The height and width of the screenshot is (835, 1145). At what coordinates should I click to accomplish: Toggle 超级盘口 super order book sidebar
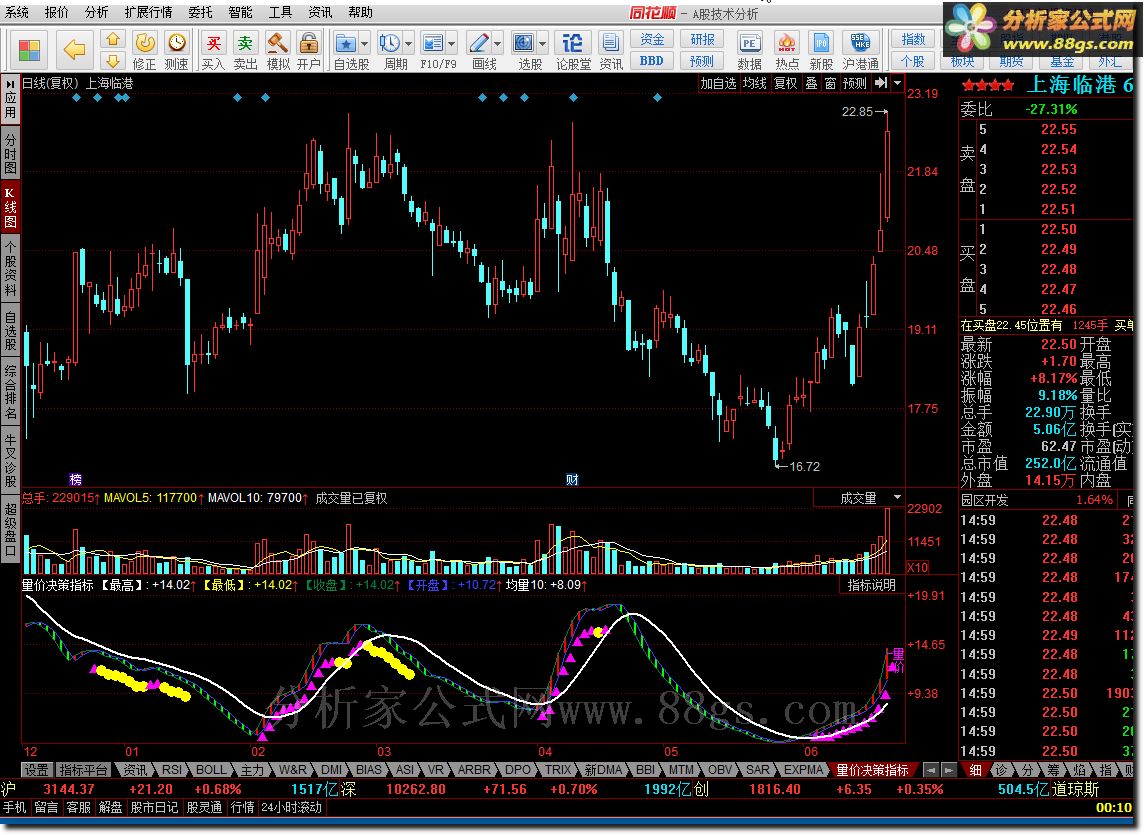coord(10,530)
